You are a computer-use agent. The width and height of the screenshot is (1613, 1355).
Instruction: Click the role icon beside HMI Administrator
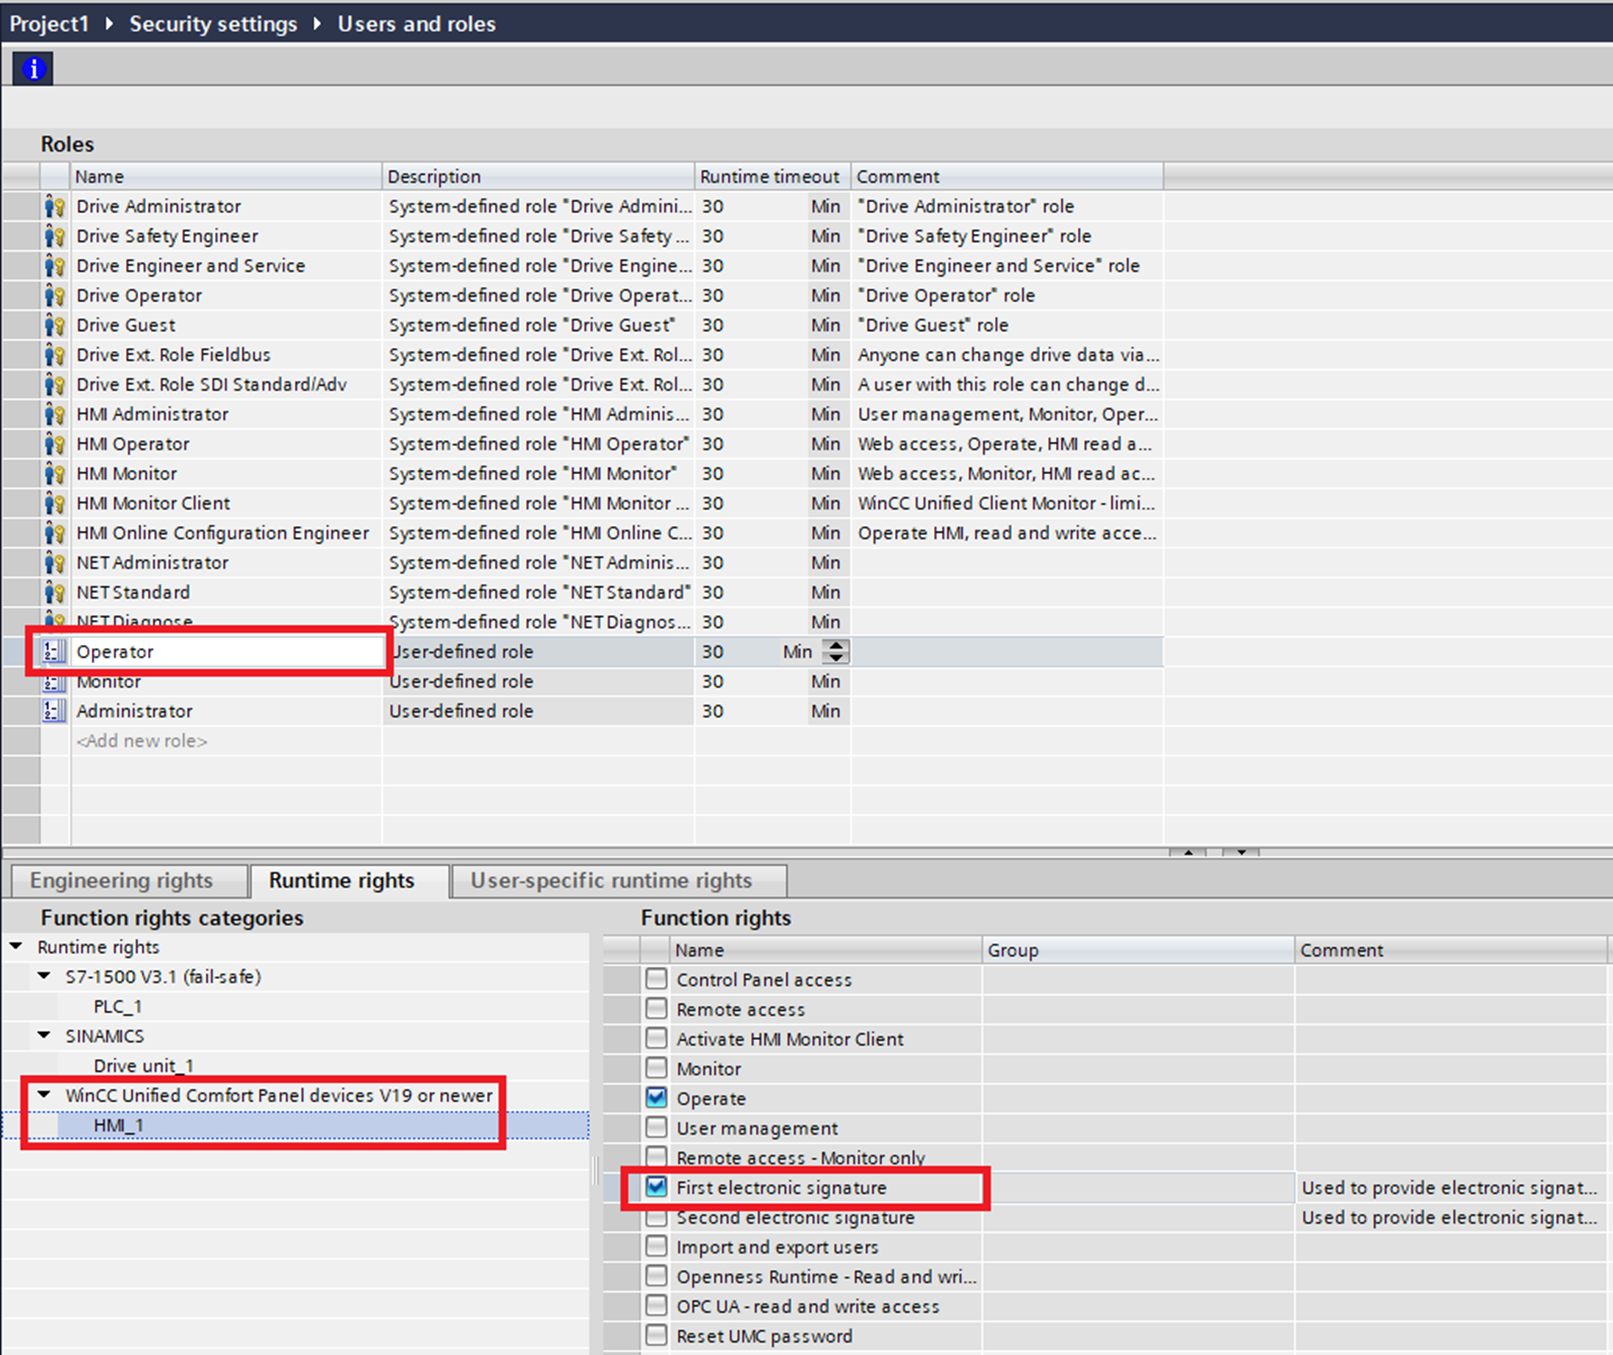pos(54,414)
